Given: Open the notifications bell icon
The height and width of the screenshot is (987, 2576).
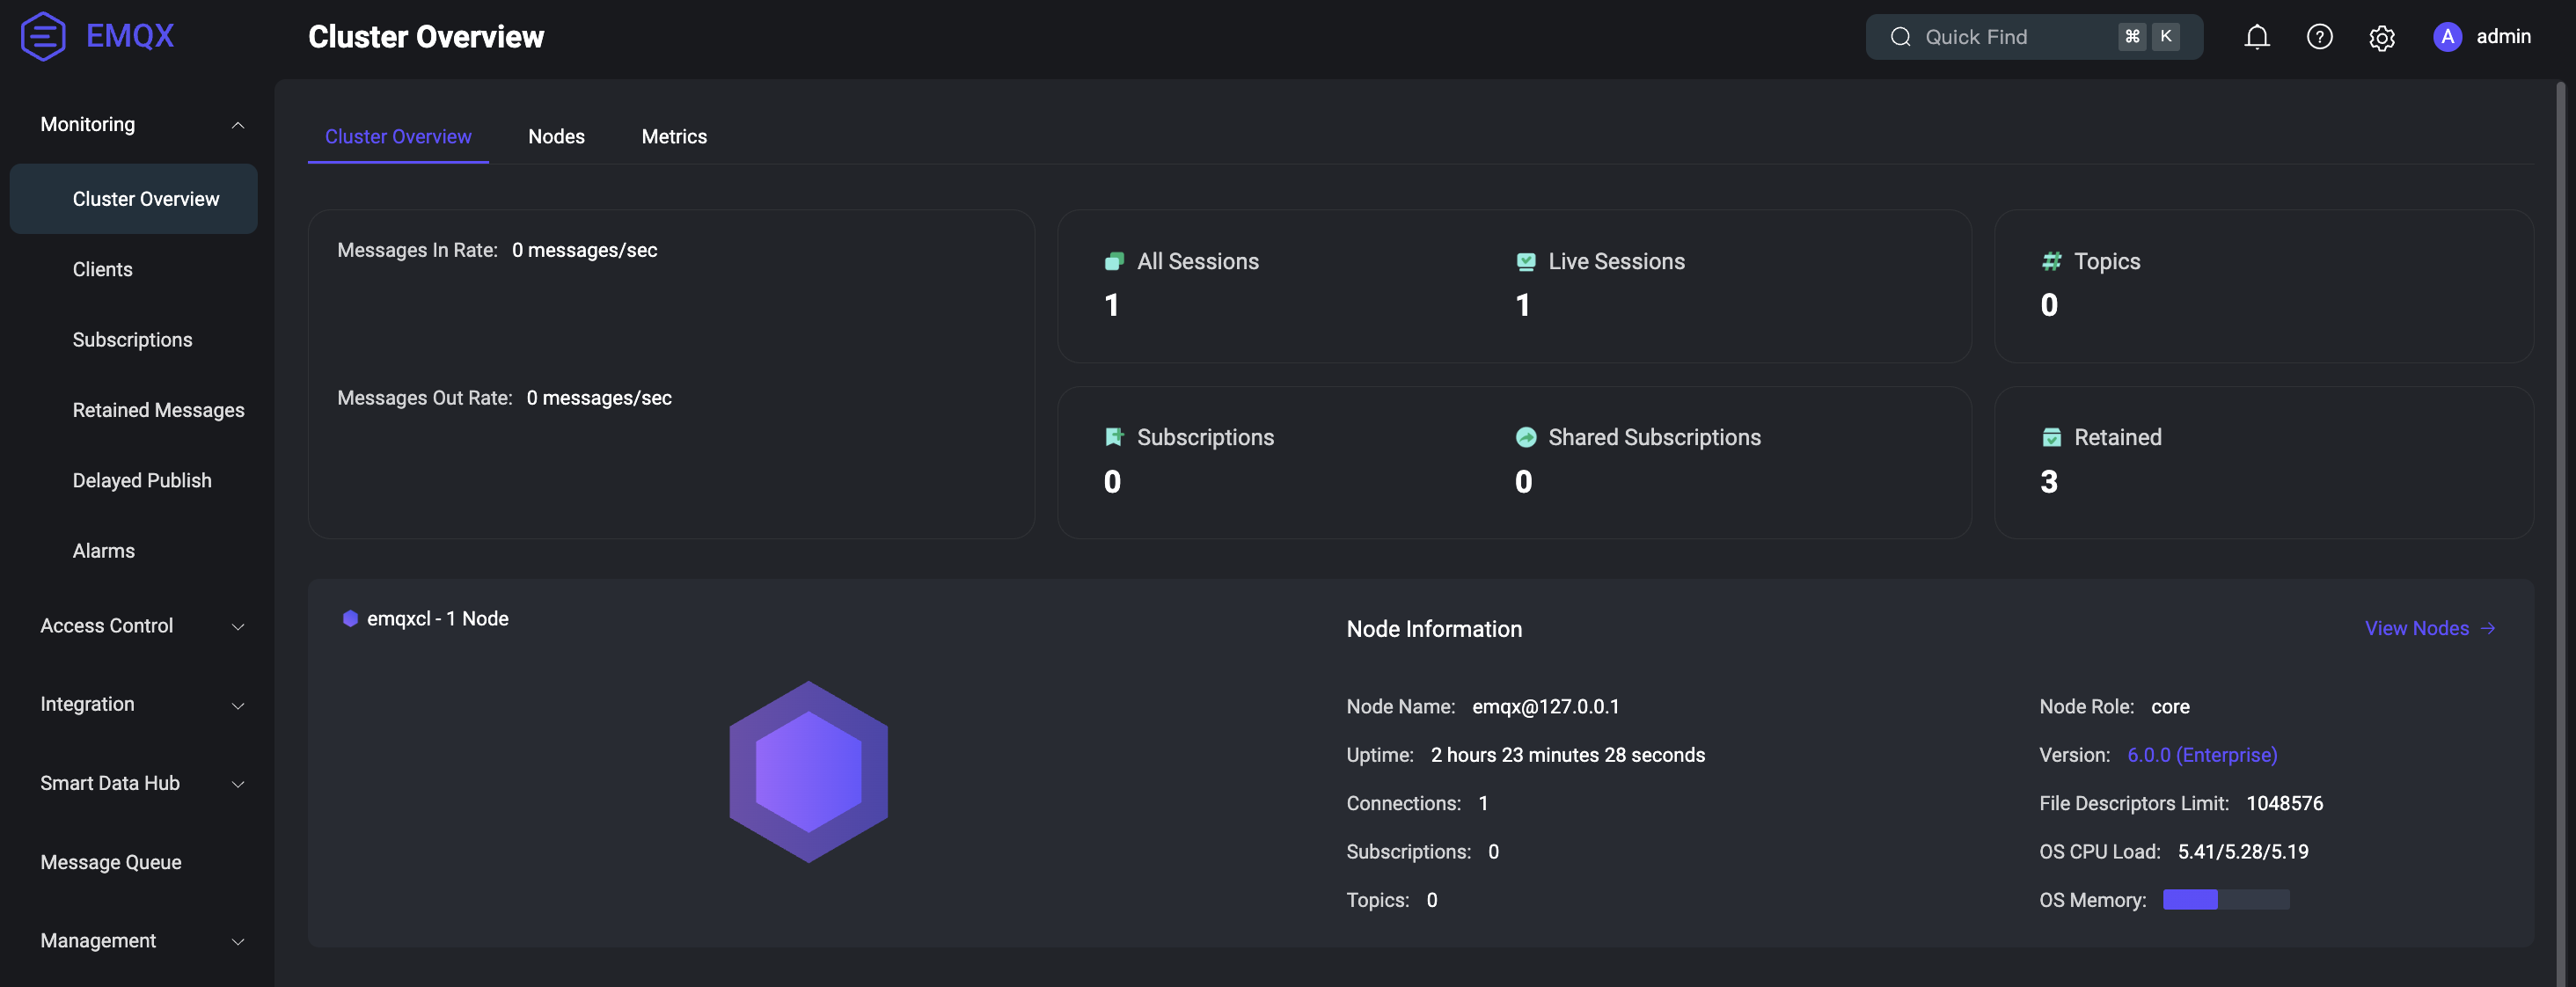Looking at the screenshot, I should click(2256, 37).
